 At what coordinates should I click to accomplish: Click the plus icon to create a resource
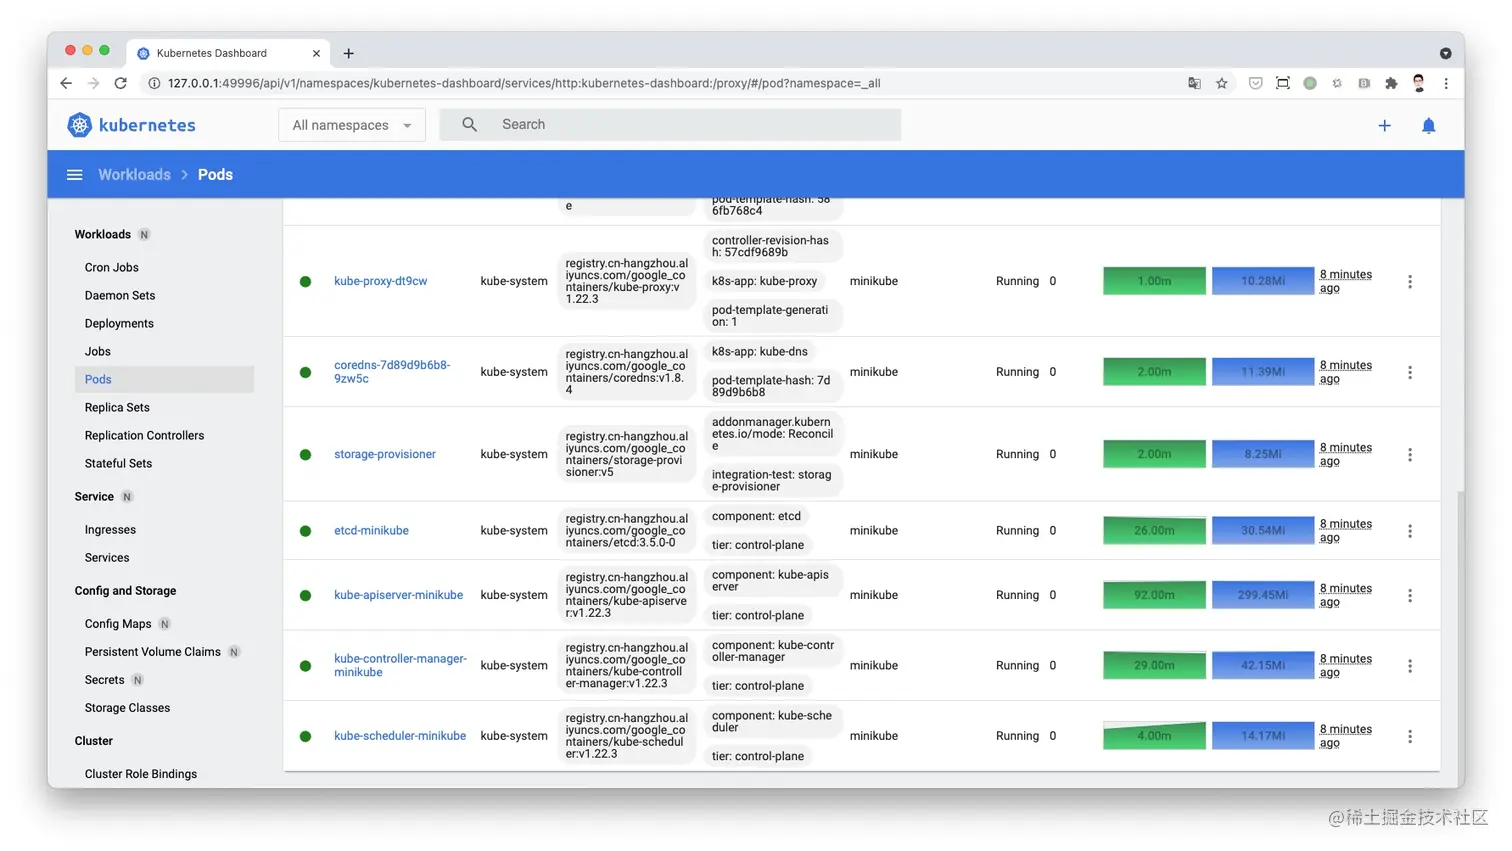pyautogui.click(x=1384, y=125)
